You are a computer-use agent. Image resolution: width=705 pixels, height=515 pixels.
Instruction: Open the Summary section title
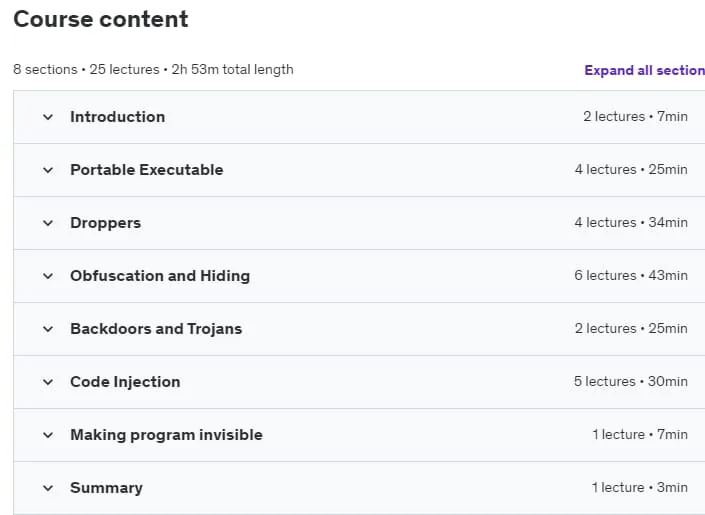(106, 488)
